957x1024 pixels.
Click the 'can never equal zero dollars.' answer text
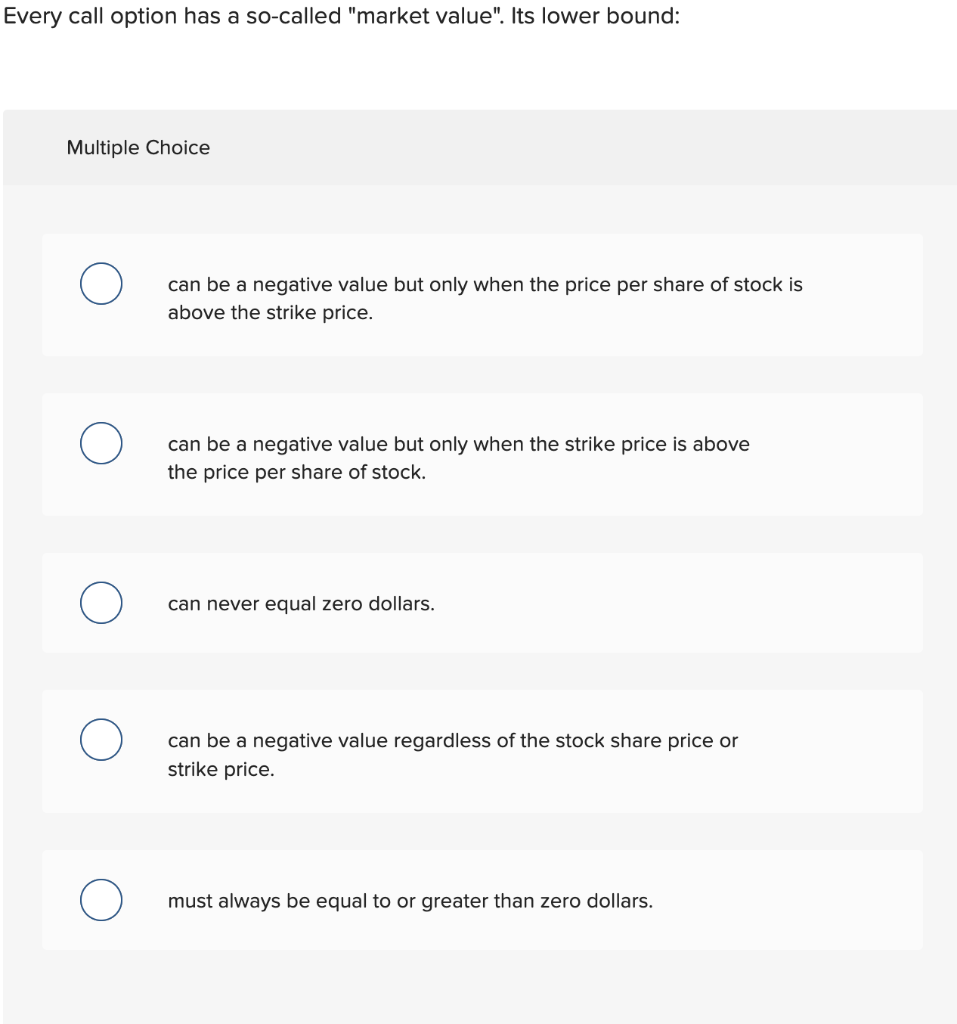click(301, 603)
